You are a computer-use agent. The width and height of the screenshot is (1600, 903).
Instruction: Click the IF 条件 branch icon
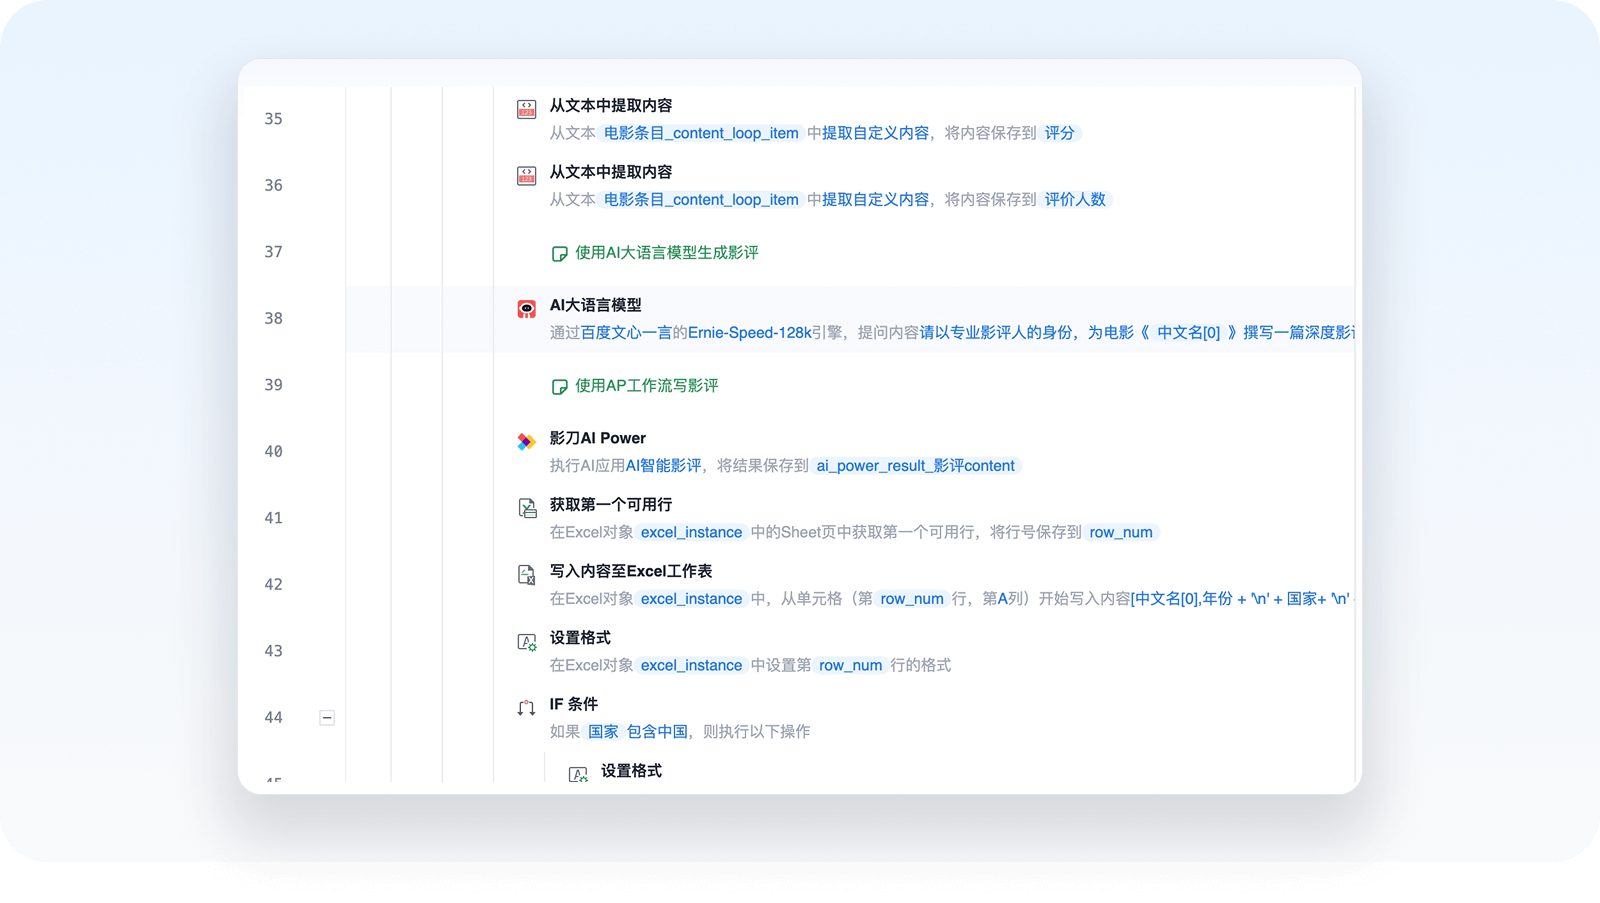pyautogui.click(x=526, y=708)
